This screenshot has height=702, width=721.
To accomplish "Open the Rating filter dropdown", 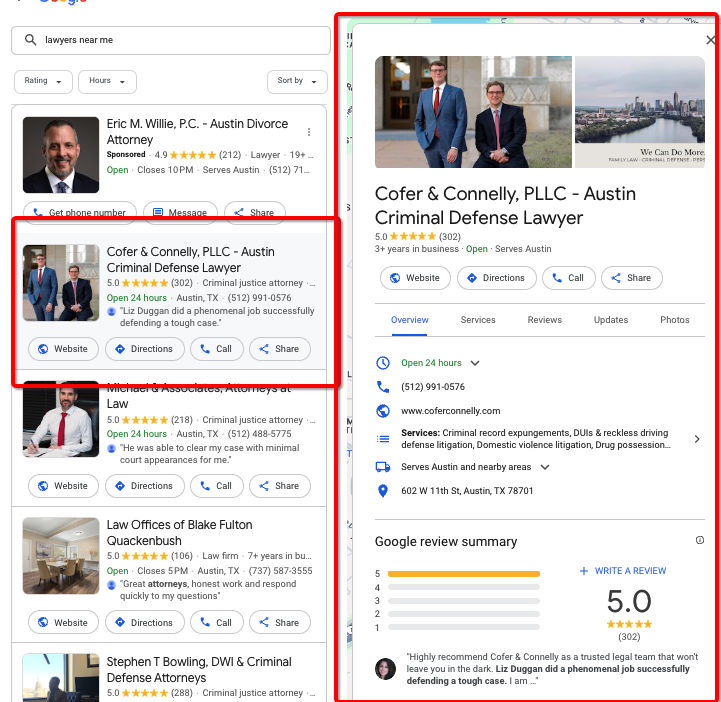I will [x=43, y=81].
